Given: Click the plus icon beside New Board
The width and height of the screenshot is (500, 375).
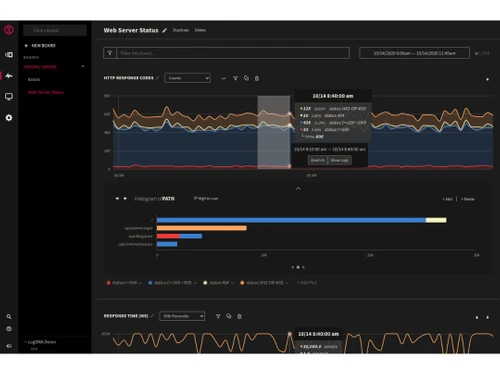Looking at the screenshot, I should (26, 46).
